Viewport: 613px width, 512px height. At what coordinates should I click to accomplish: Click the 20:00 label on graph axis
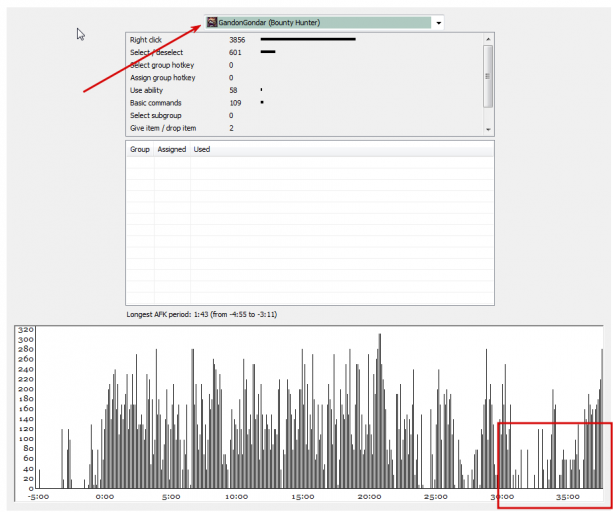(x=369, y=497)
